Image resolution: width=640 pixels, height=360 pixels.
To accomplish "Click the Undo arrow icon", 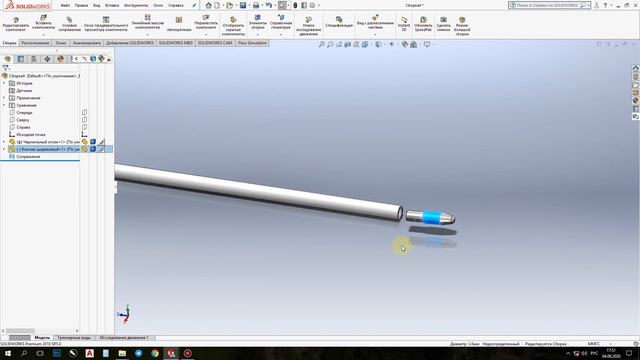I will (269, 5).
